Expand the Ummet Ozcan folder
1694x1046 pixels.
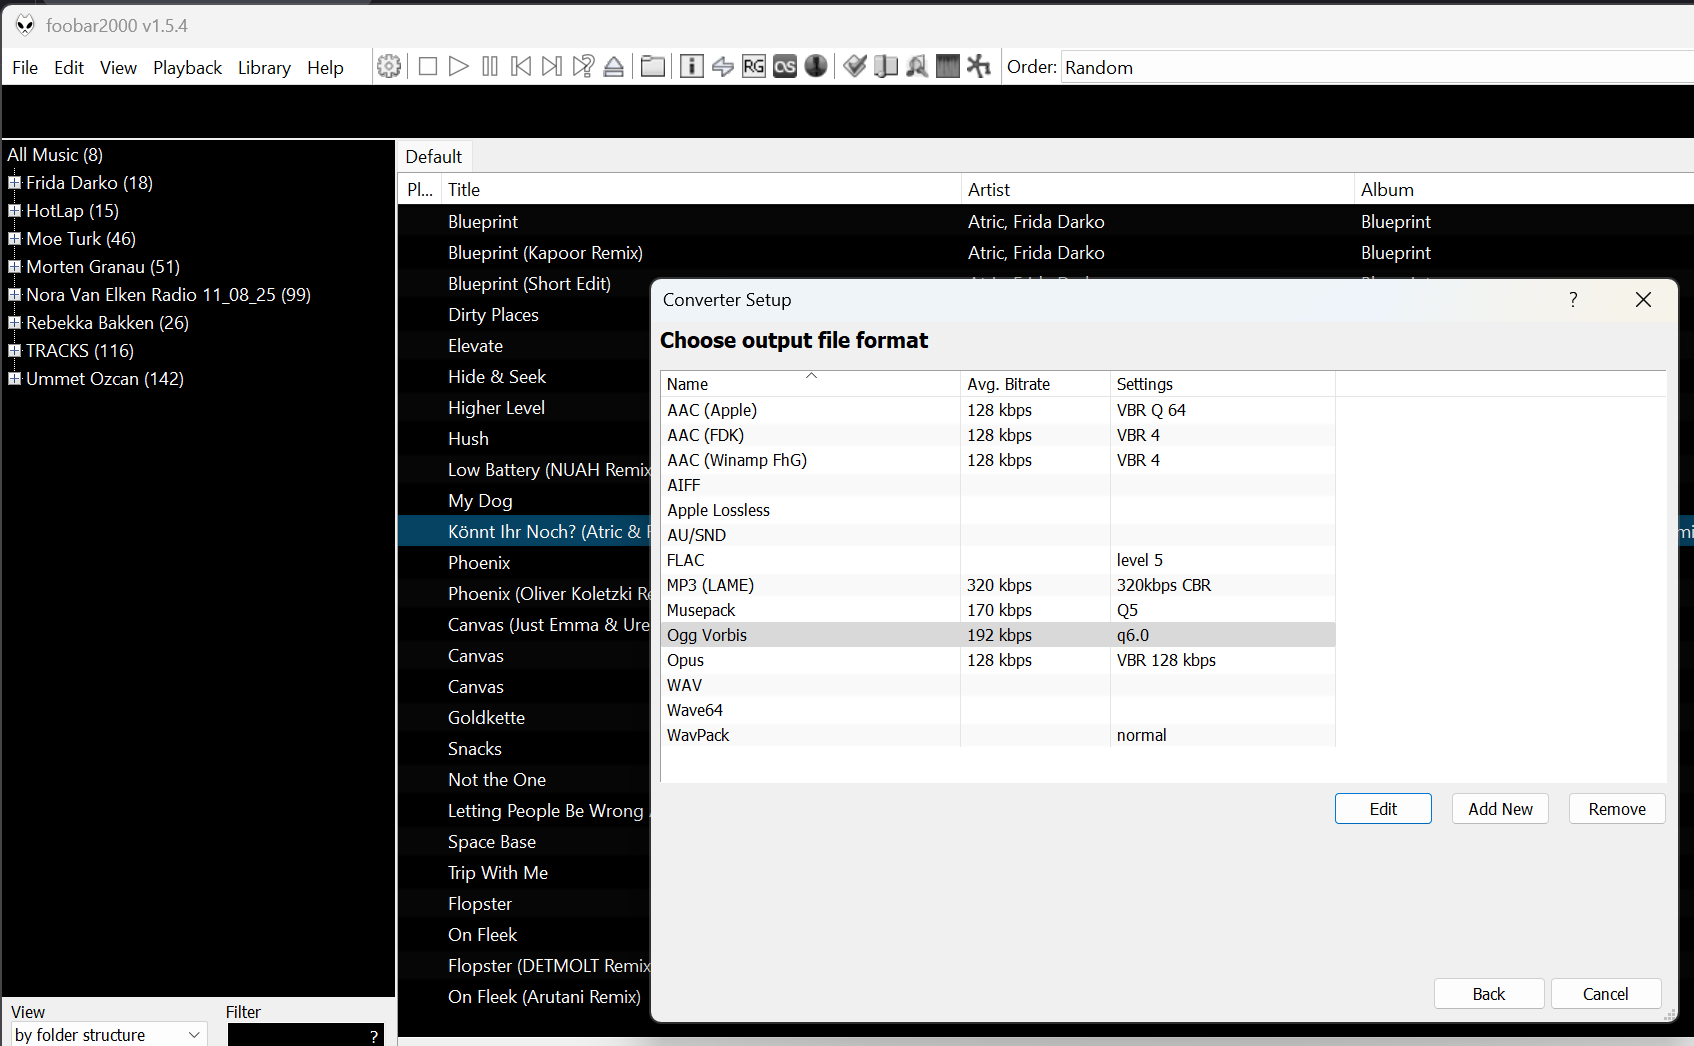[15, 379]
